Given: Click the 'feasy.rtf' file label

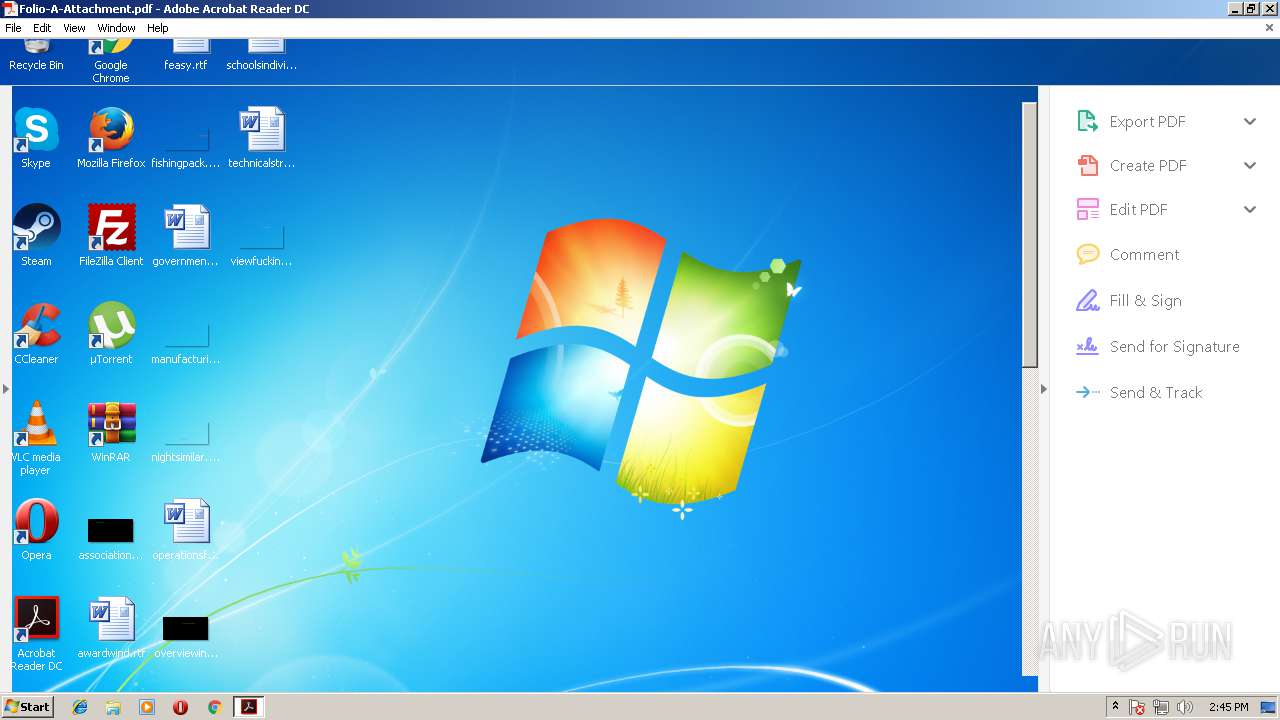Looking at the screenshot, I should [186, 65].
